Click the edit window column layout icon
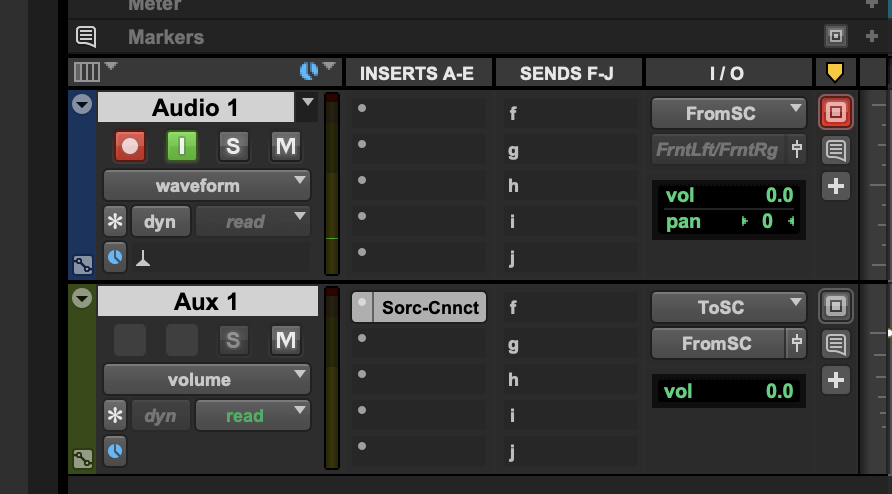The width and height of the screenshot is (892, 494). point(87,72)
